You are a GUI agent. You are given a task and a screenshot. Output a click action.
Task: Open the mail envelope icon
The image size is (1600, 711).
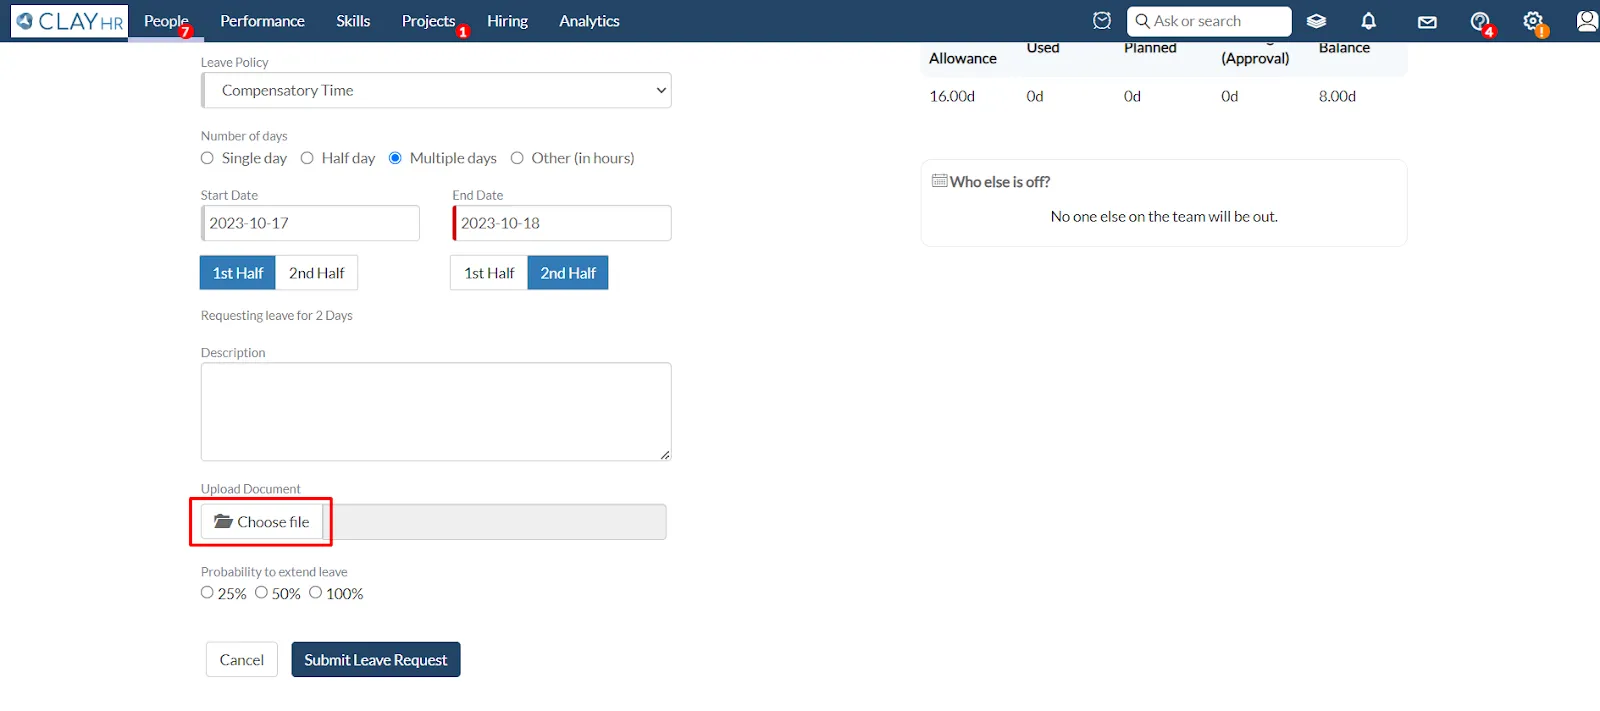click(x=1427, y=22)
